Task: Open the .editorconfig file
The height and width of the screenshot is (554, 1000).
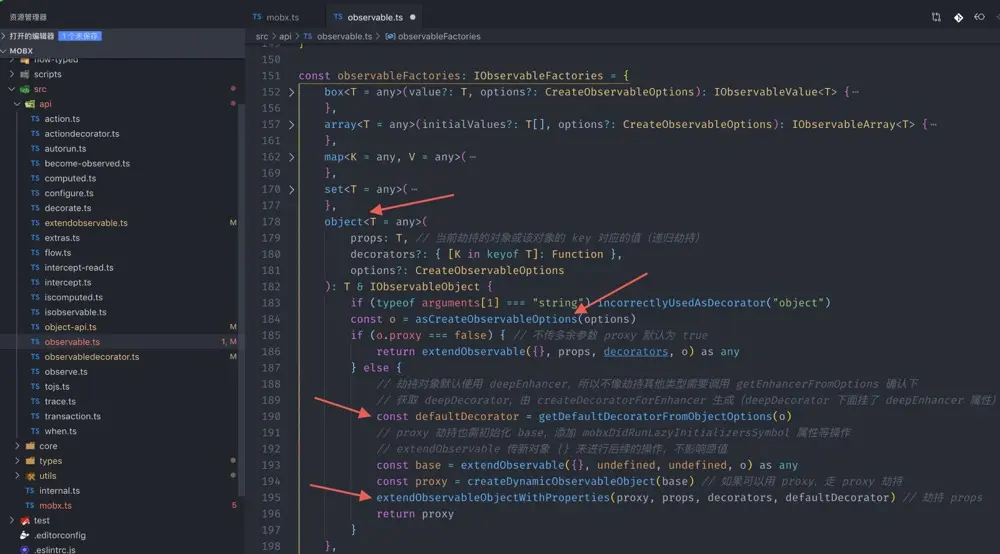Action: point(59,536)
